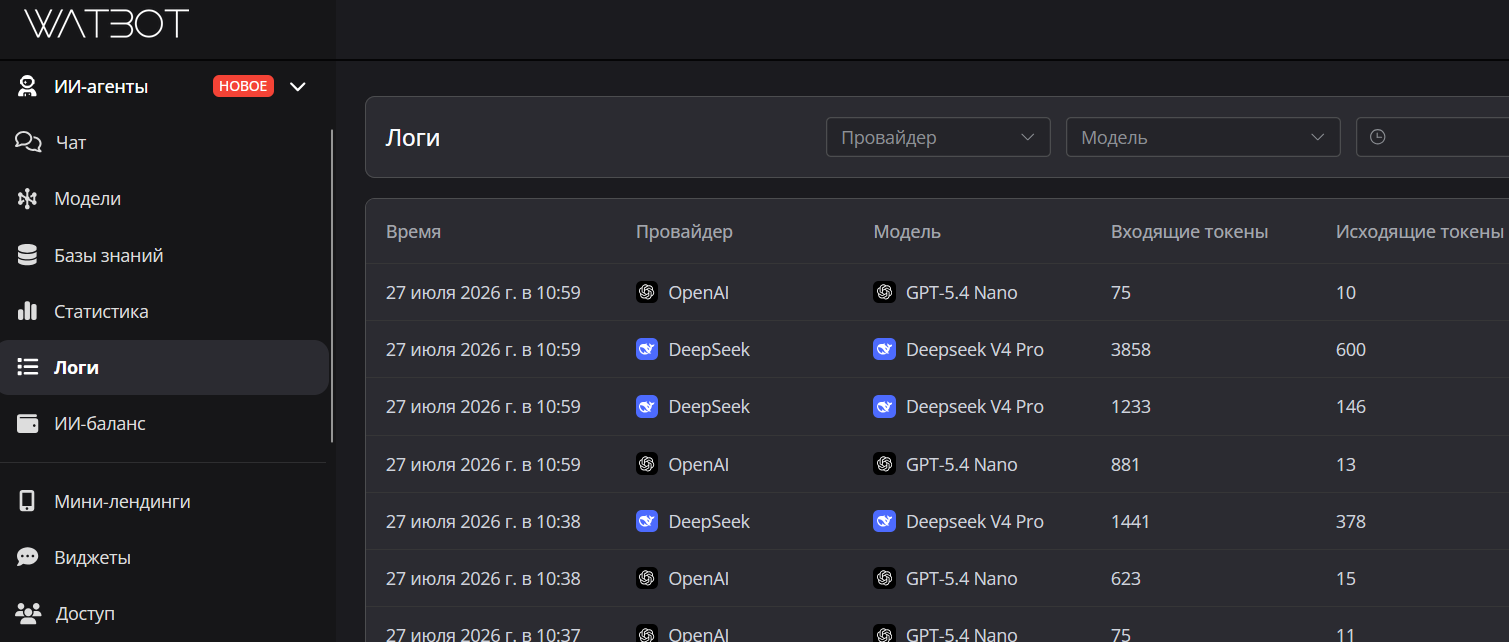This screenshot has width=1509, height=642.
Task: Click the Исходящие токены column header
Action: tap(1420, 232)
